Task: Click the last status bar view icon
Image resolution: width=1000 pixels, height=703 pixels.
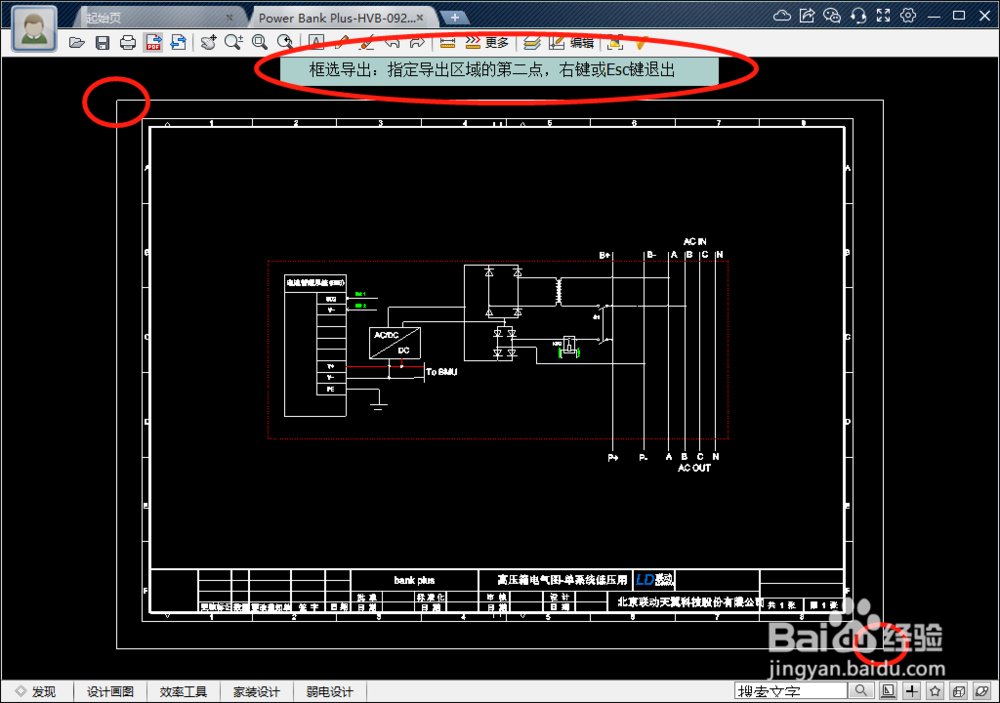Action: pos(982,691)
